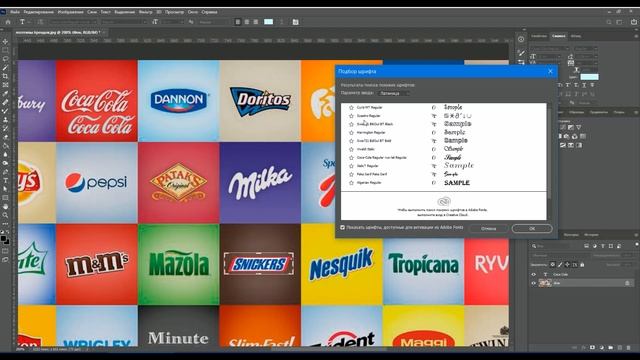The height and width of the screenshot is (360, 640).
Task: Open the Character panel options menu
Action: 636,36
